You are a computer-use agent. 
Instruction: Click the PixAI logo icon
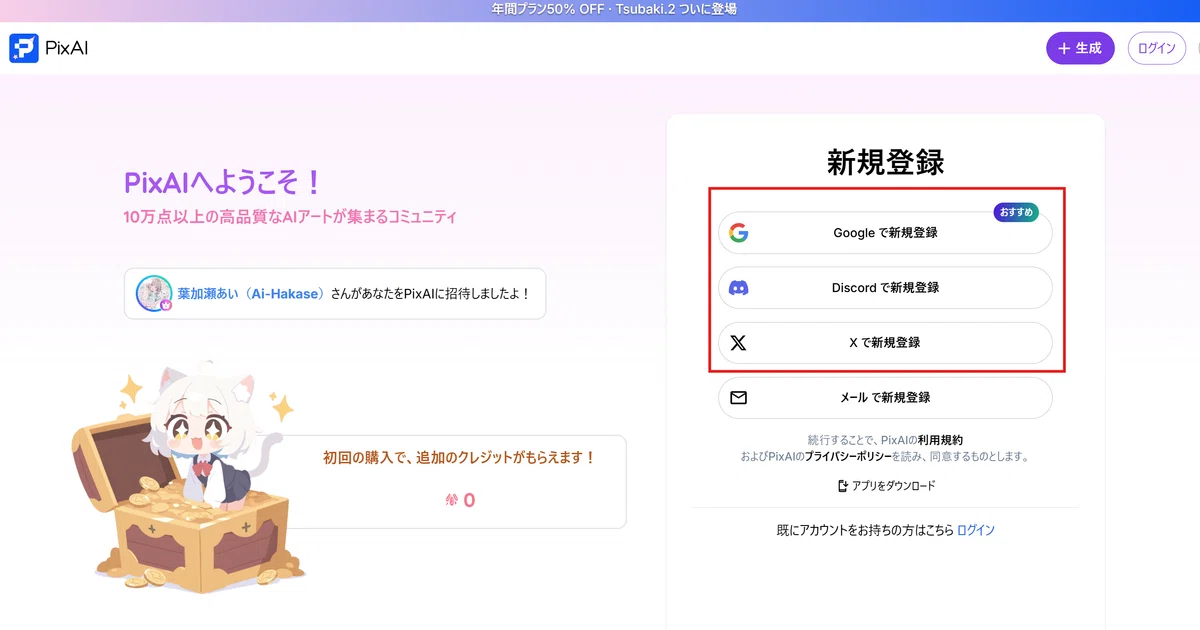click(23, 48)
